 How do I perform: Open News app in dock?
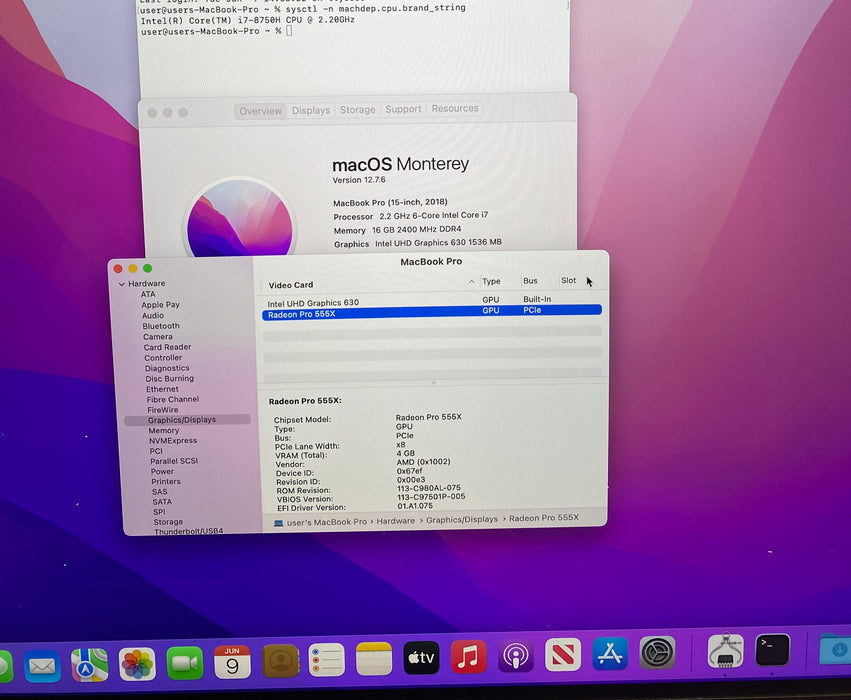(x=563, y=654)
